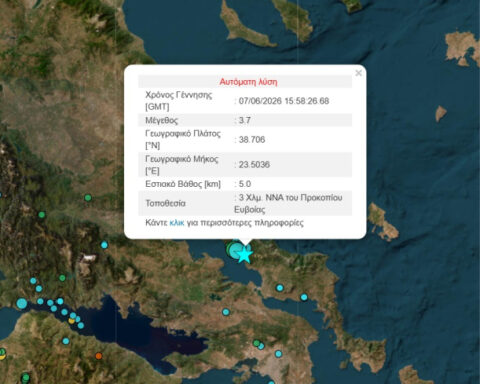480x384 pixels.
Task: Select the cyan marker inland on Evia island
Action: (280, 288)
